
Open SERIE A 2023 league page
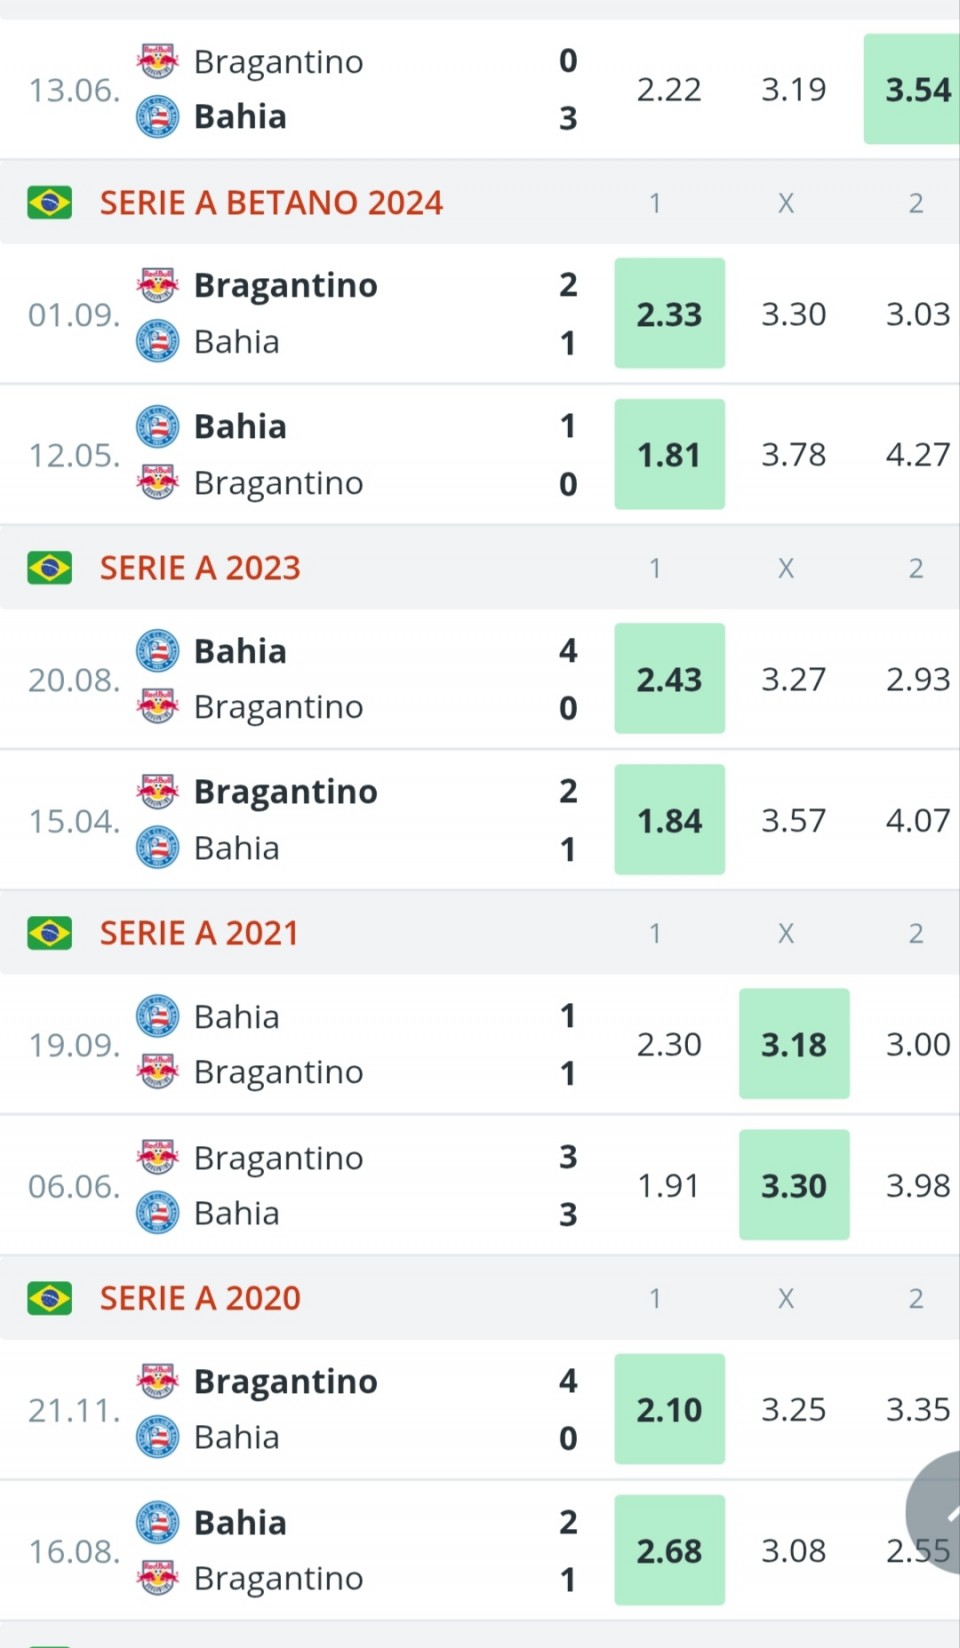click(x=200, y=568)
